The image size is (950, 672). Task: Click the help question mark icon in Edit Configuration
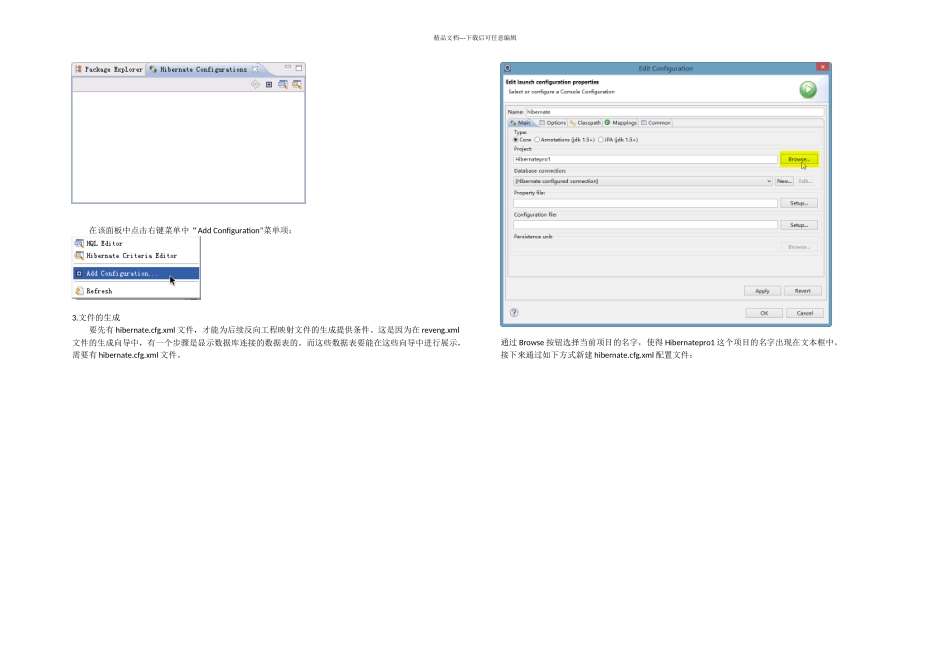point(514,313)
